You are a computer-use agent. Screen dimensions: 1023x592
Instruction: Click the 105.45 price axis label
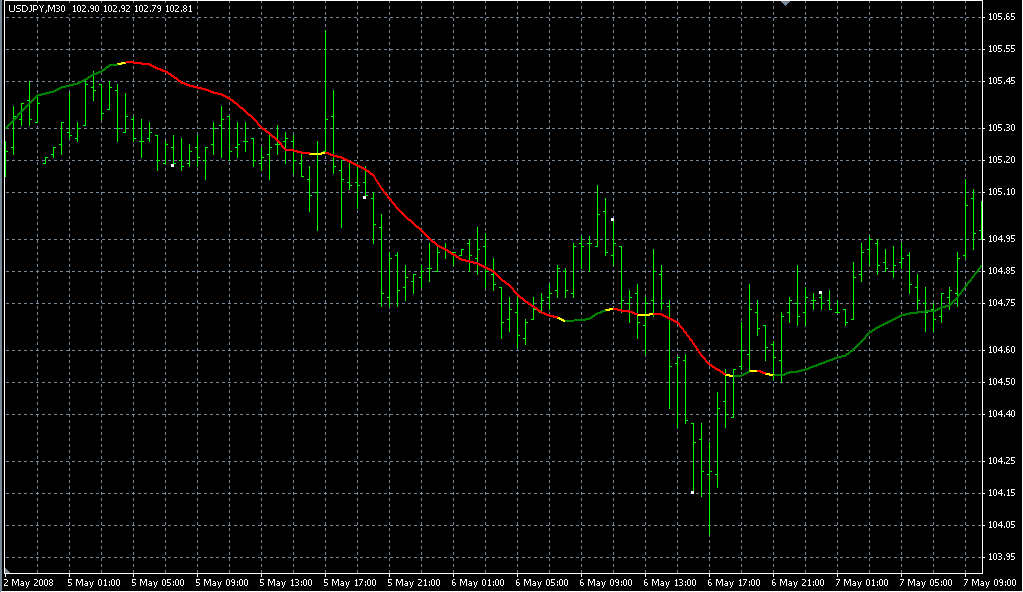pos(1001,81)
